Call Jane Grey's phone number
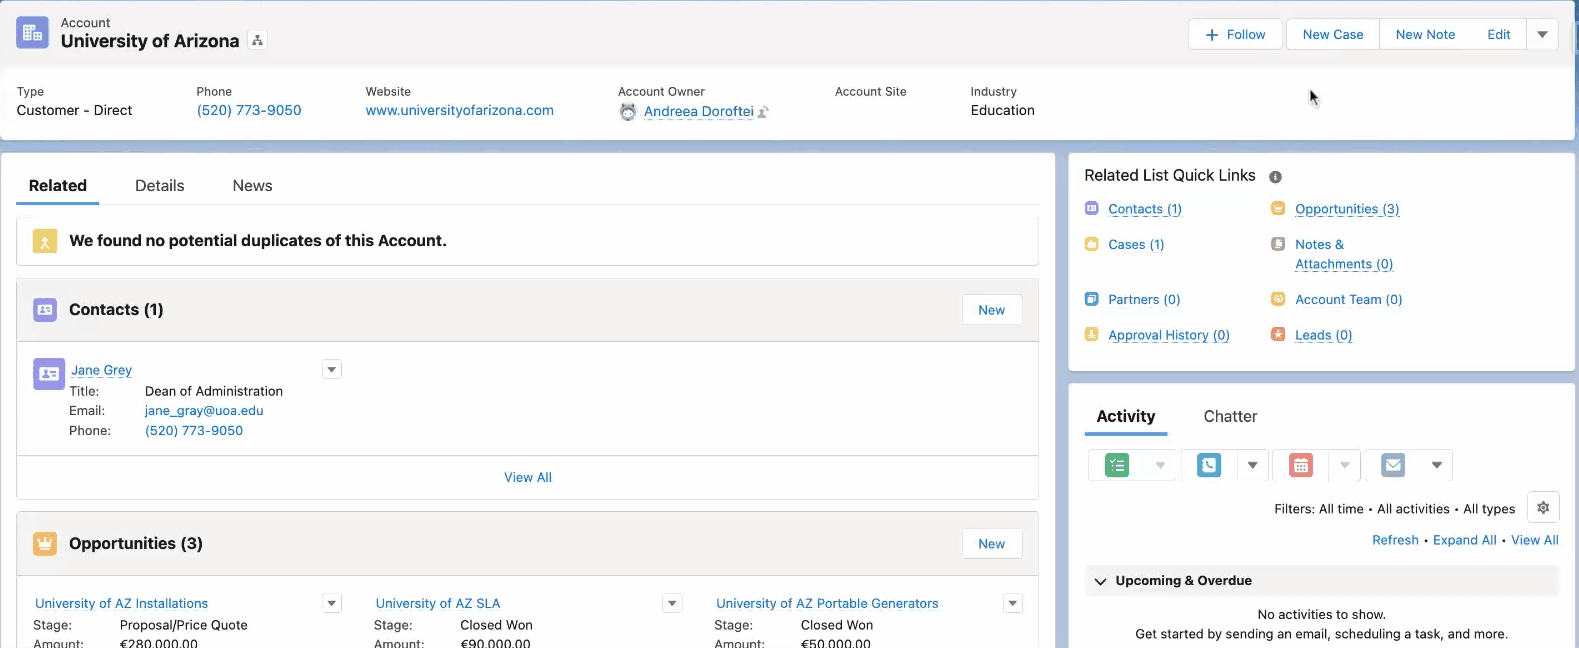The width and height of the screenshot is (1579, 648). tap(194, 430)
